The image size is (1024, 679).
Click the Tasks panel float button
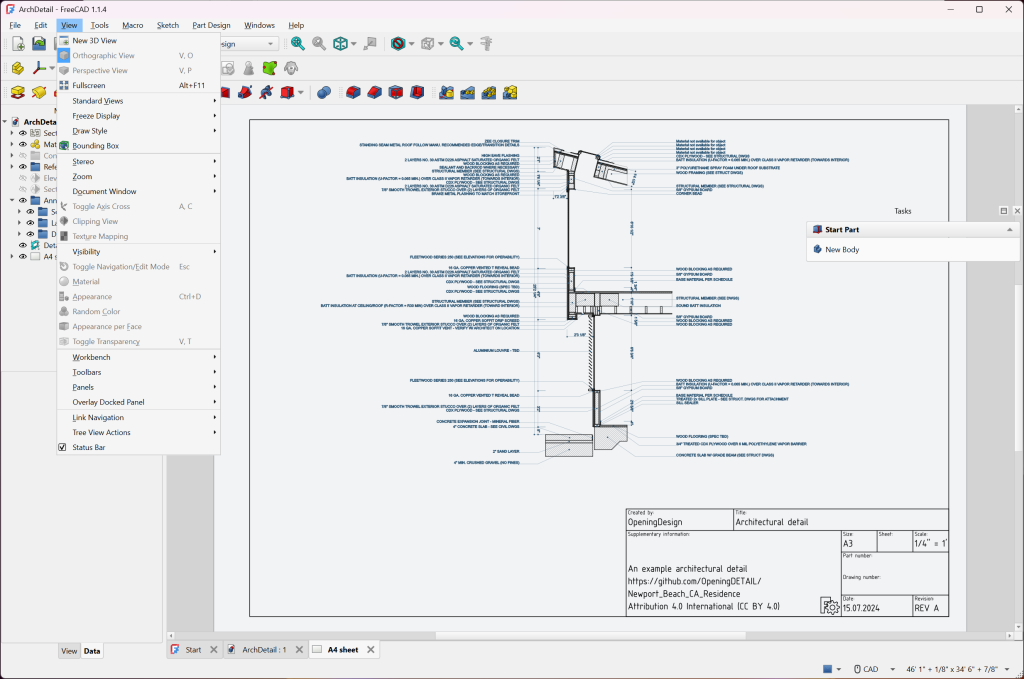[x=1004, y=211]
